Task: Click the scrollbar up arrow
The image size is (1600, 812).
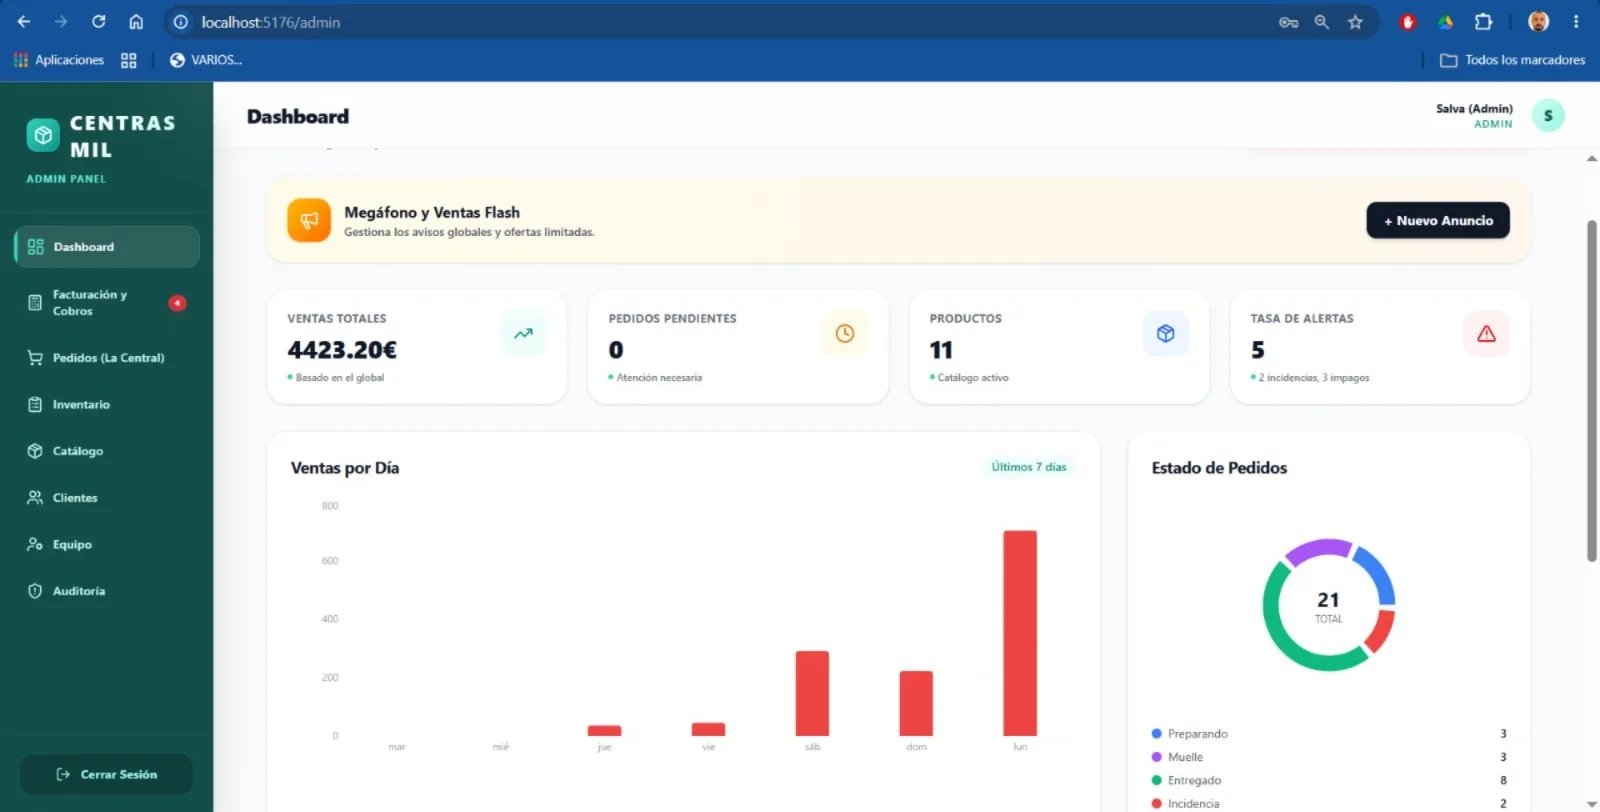Action: [1592, 158]
